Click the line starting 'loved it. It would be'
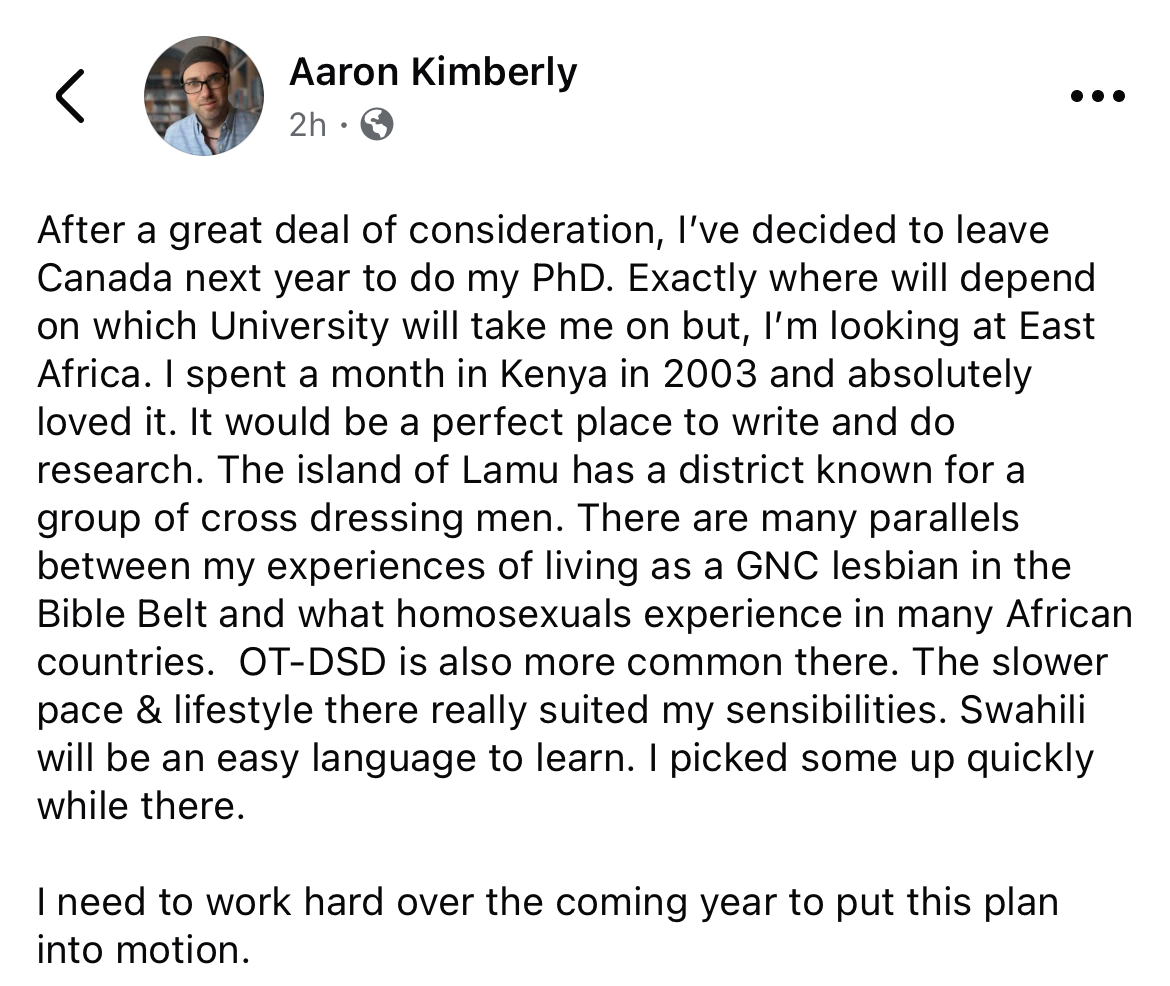This screenshot has width=1170, height=986. click(496, 422)
